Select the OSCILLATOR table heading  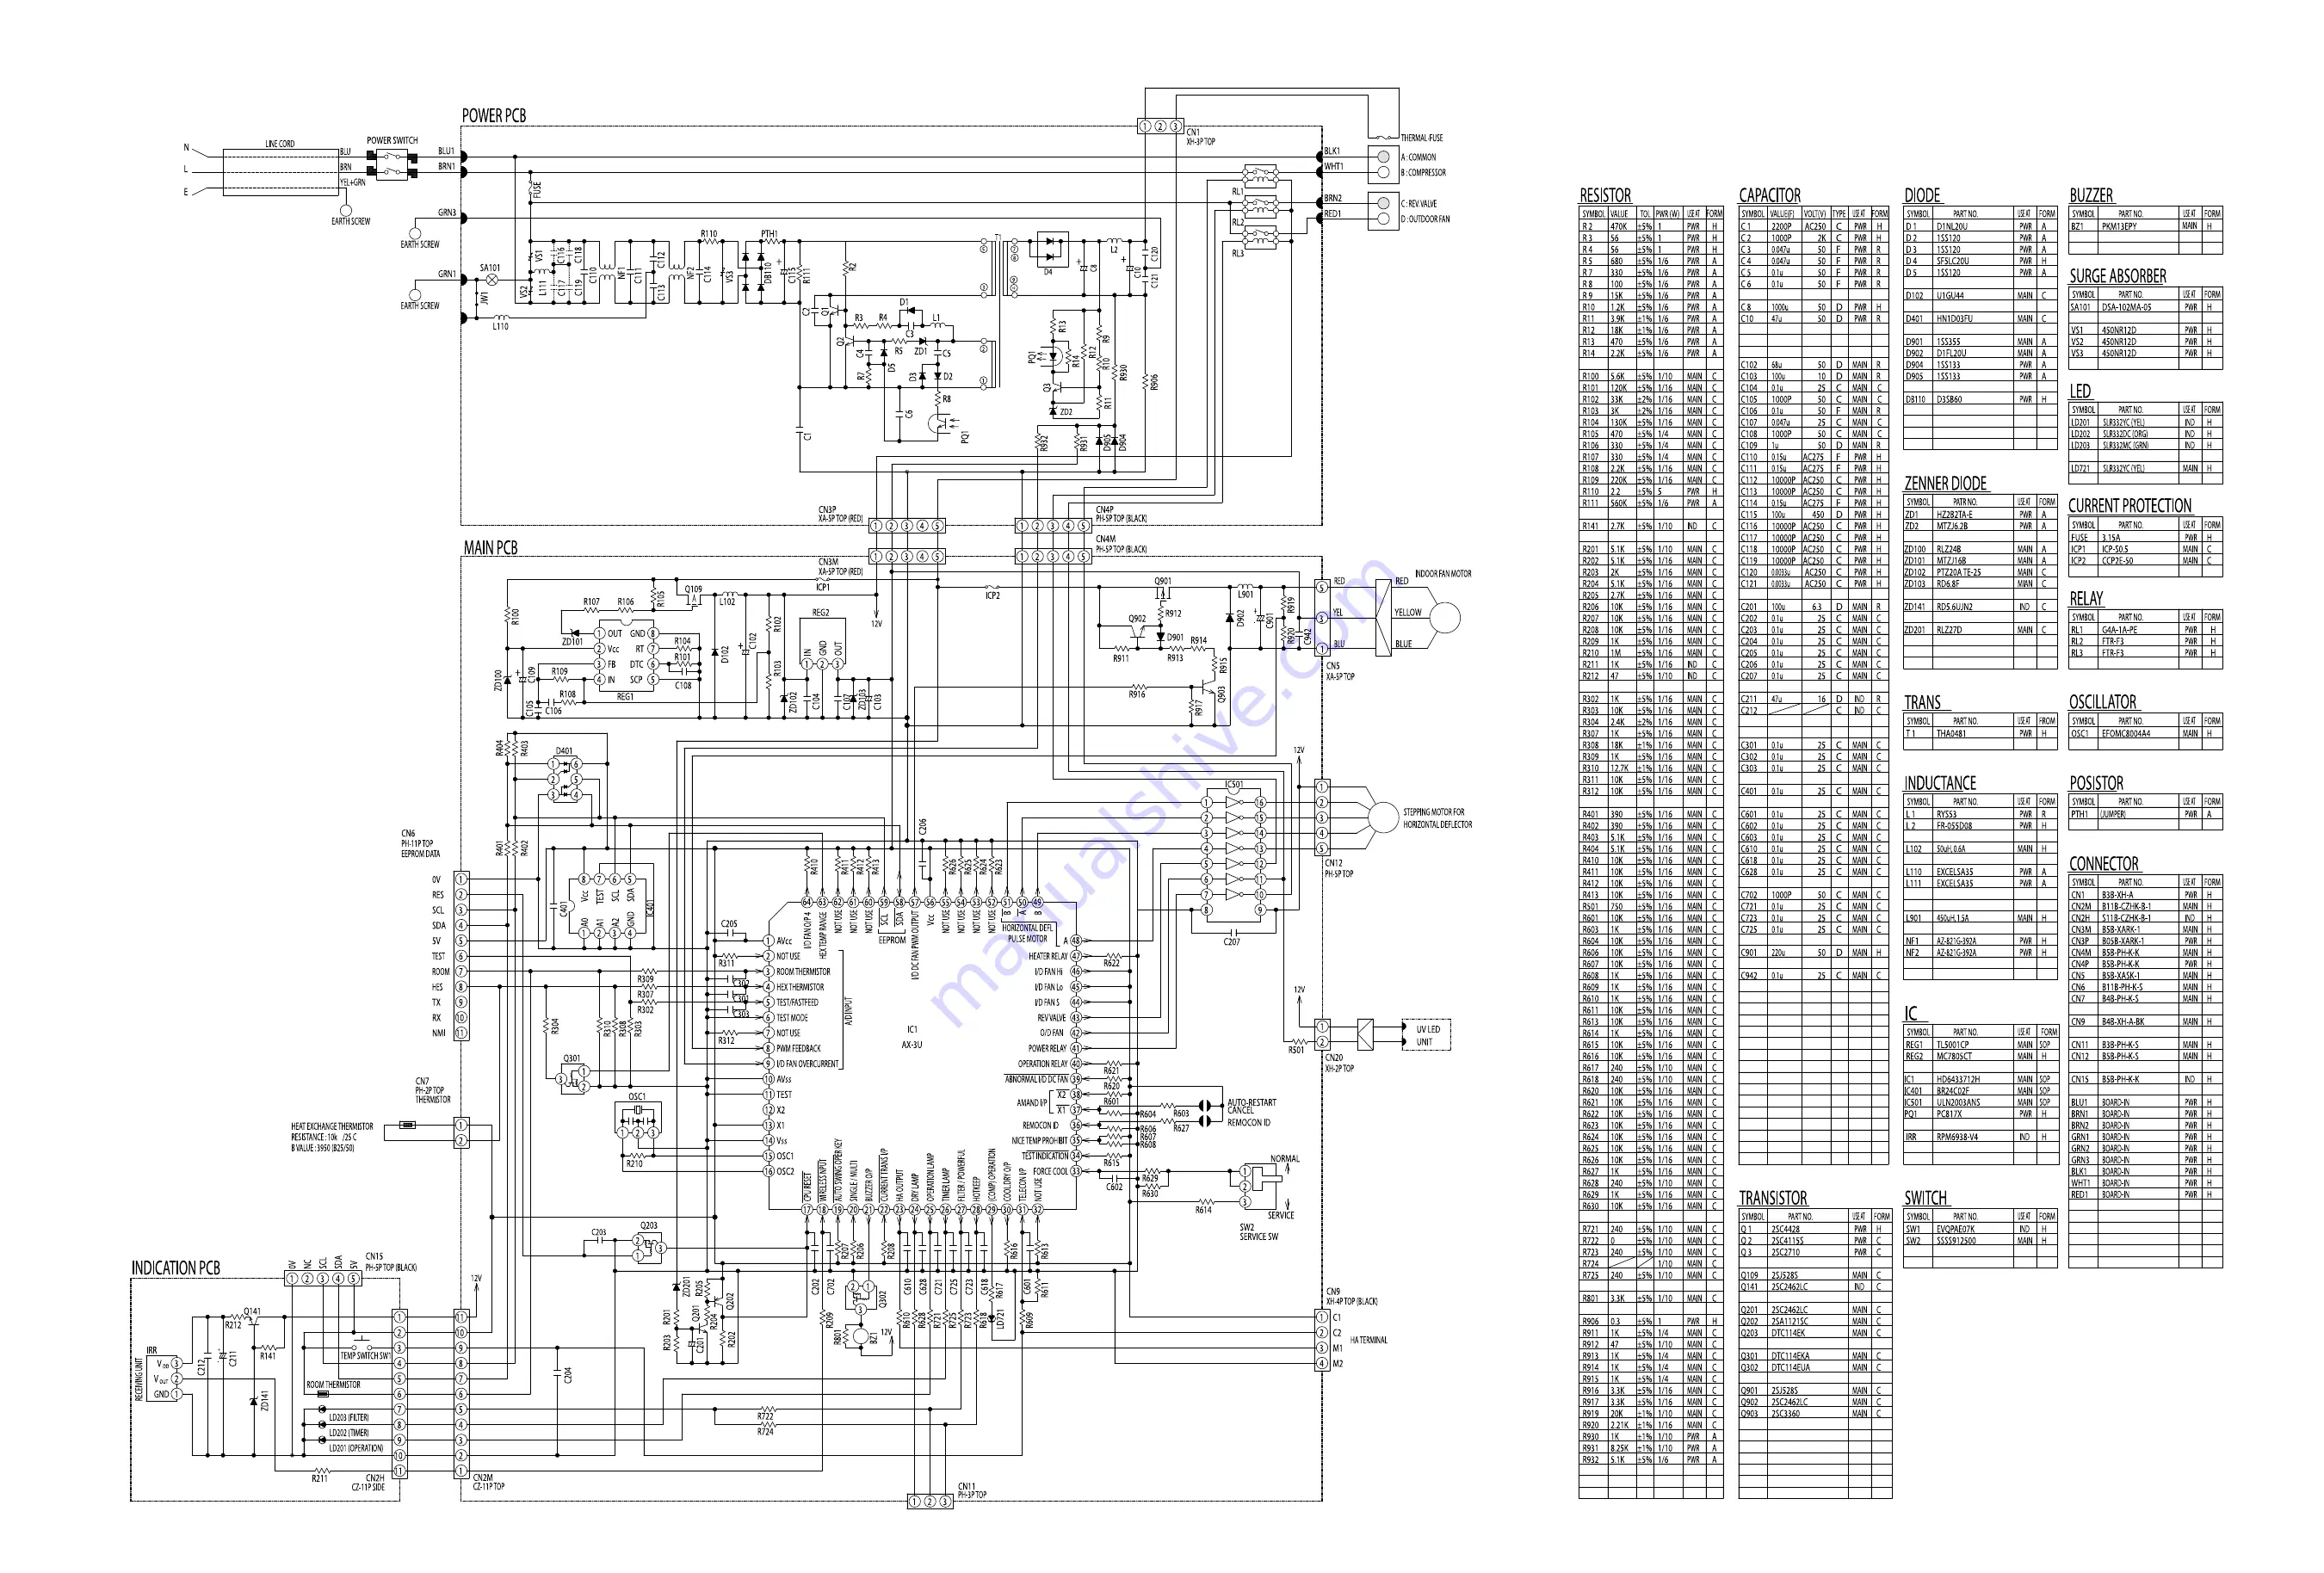tap(2103, 703)
